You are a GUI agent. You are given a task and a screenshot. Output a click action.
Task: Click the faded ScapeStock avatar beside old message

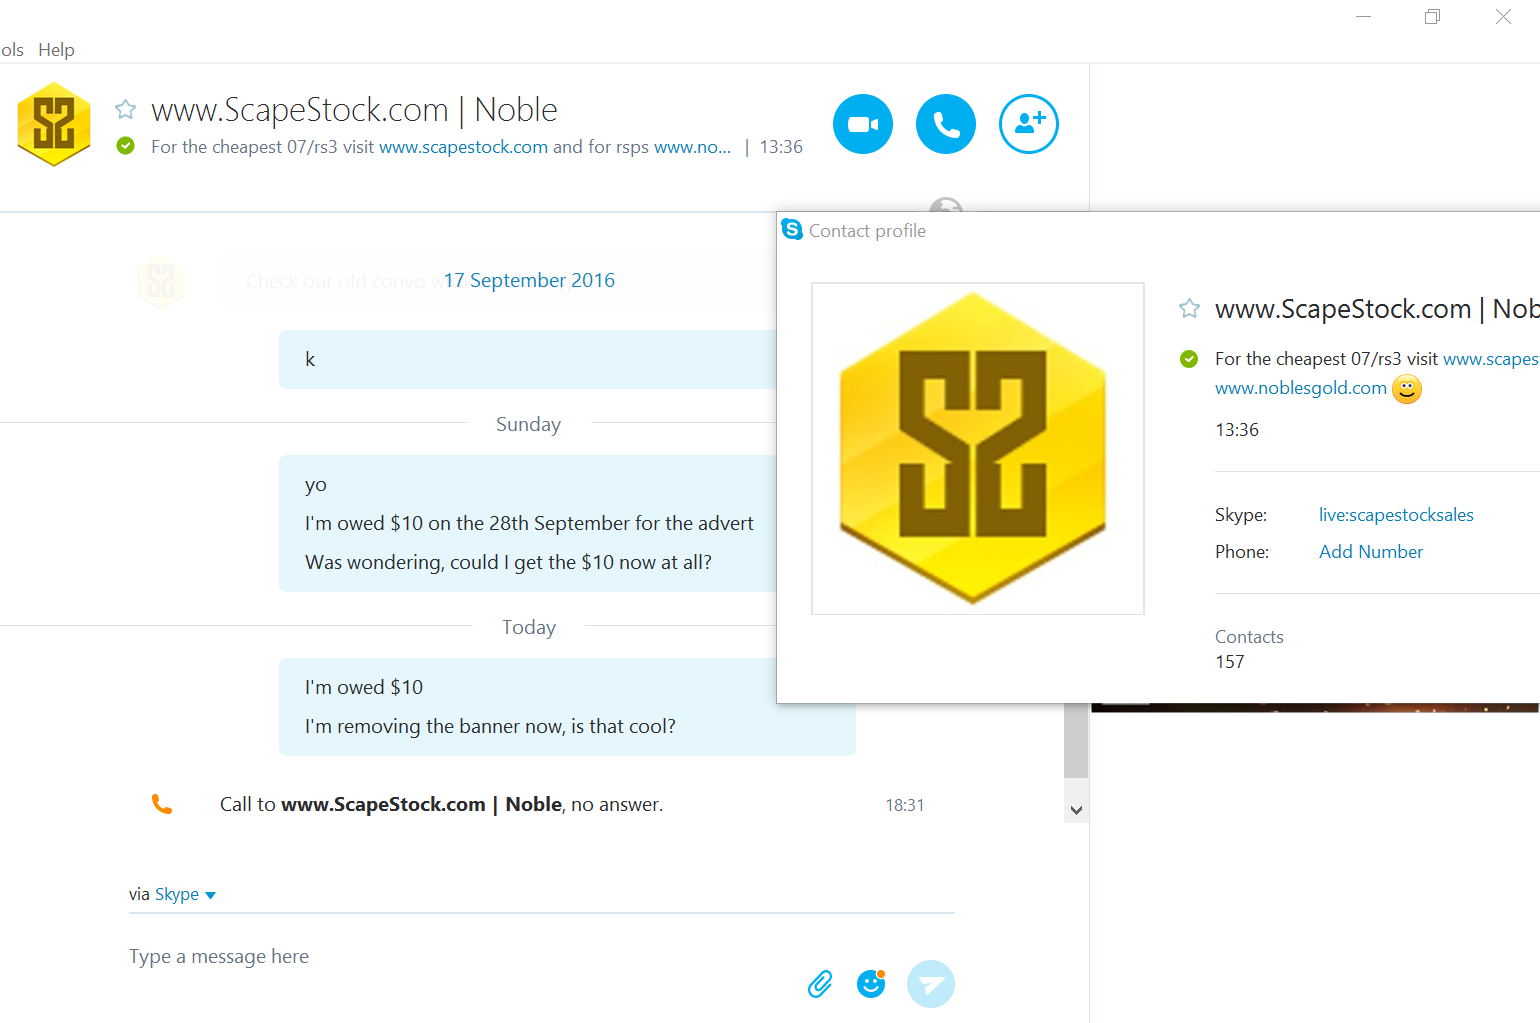tap(161, 282)
